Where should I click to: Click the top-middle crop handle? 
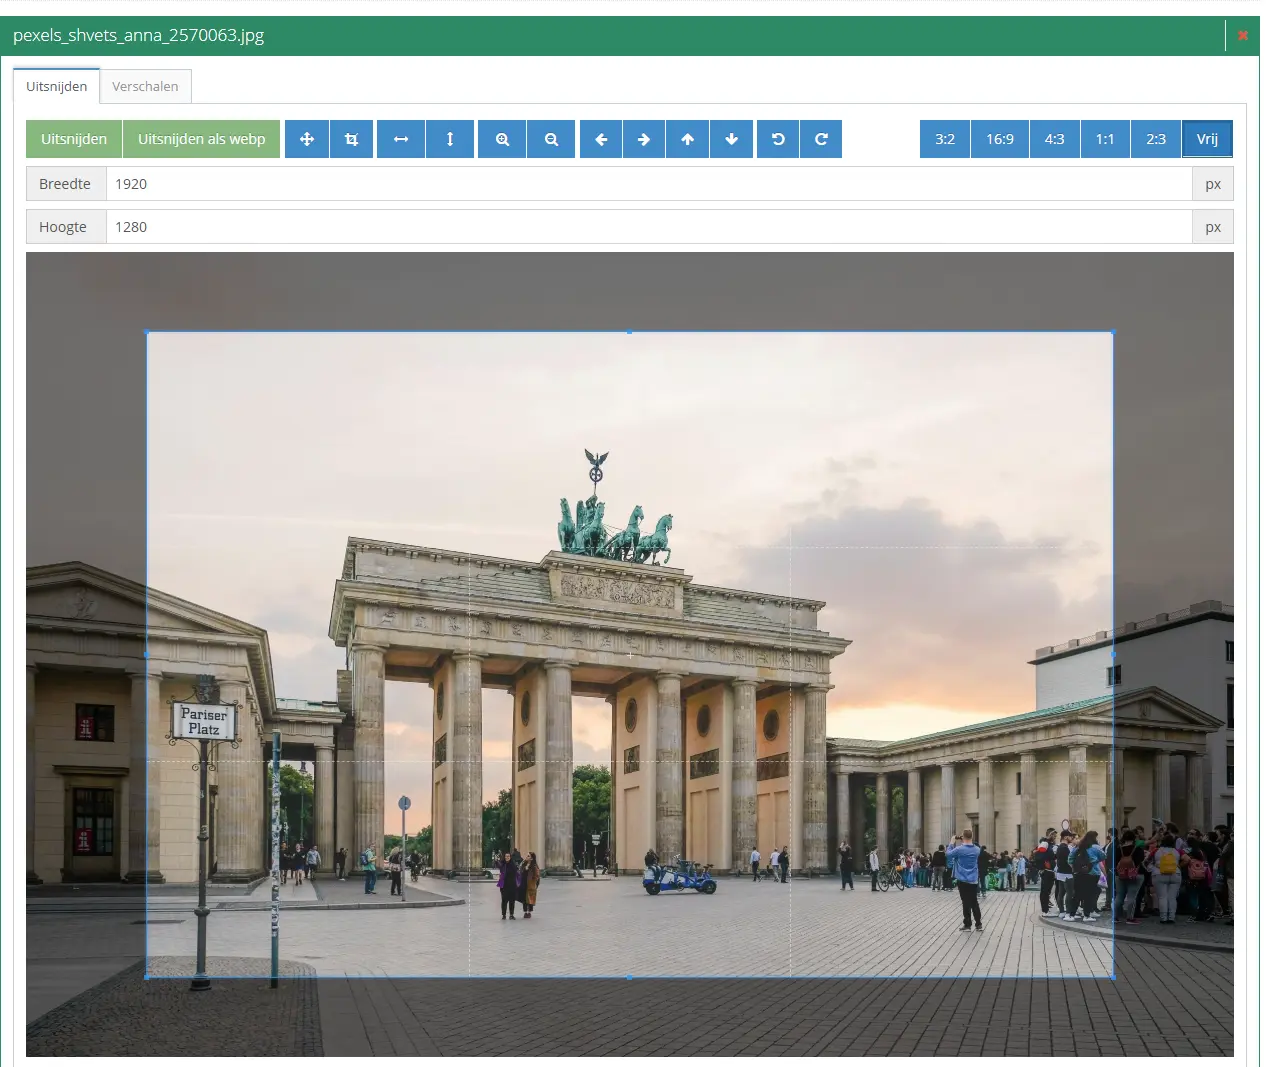(x=629, y=332)
